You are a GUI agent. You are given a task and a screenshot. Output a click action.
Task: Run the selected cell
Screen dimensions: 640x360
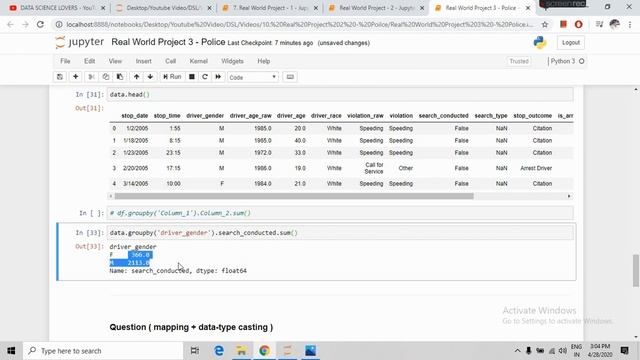click(x=172, y=77)
